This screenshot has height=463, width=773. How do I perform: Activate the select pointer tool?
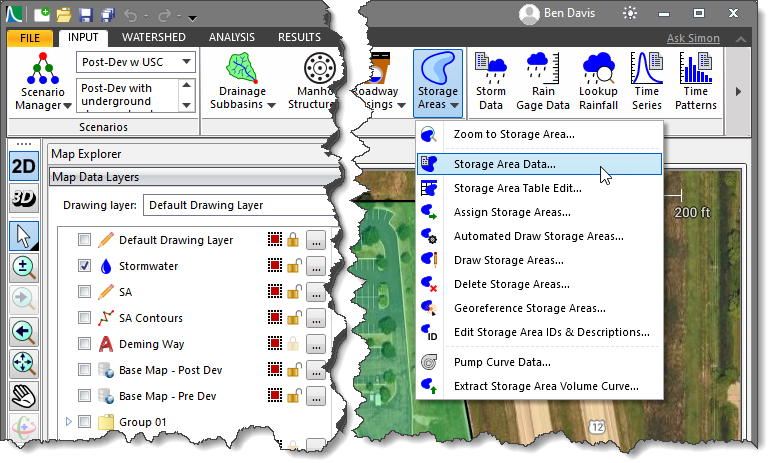23,236
